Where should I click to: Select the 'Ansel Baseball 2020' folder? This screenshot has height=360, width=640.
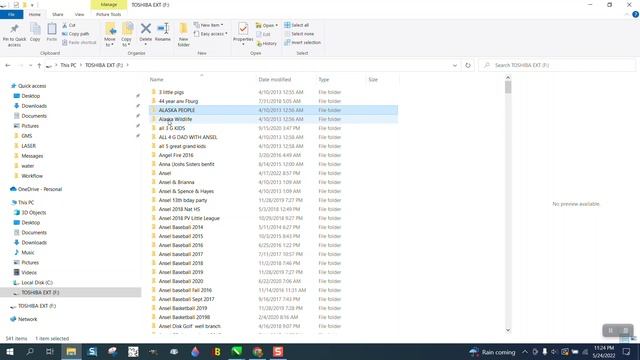point(181,281)
